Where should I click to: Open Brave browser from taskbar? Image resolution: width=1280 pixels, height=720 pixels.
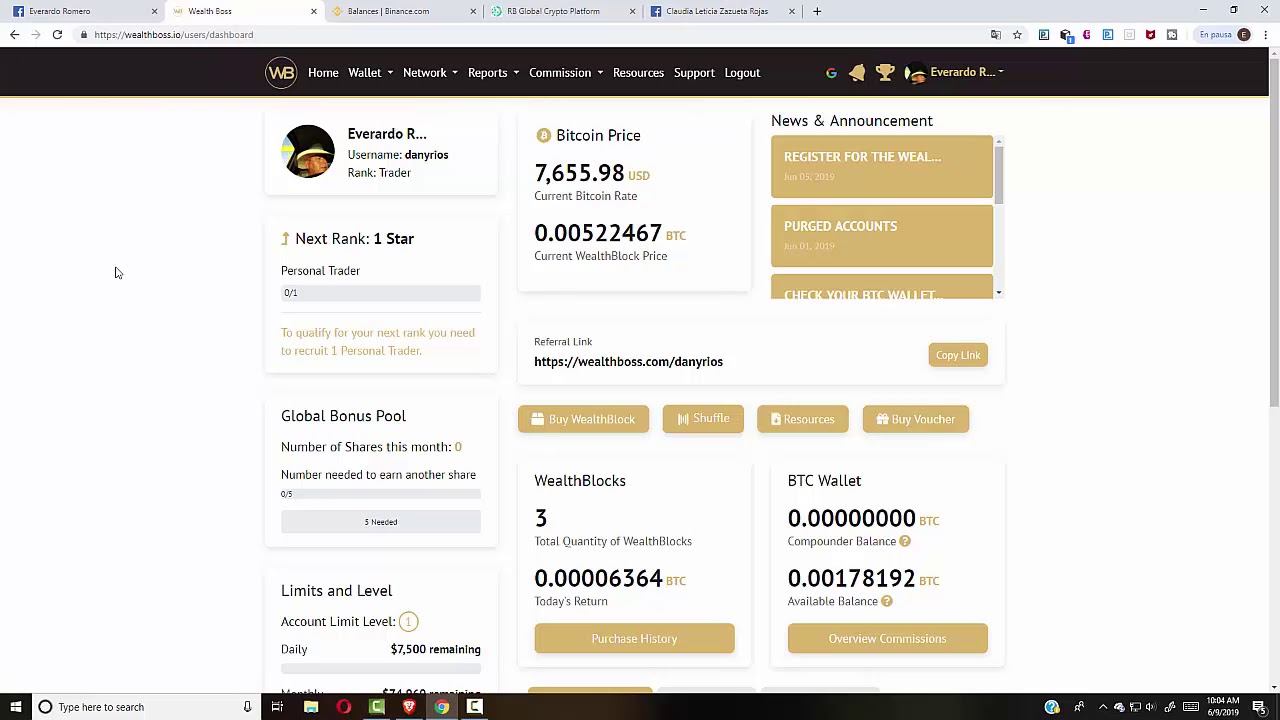409,707
